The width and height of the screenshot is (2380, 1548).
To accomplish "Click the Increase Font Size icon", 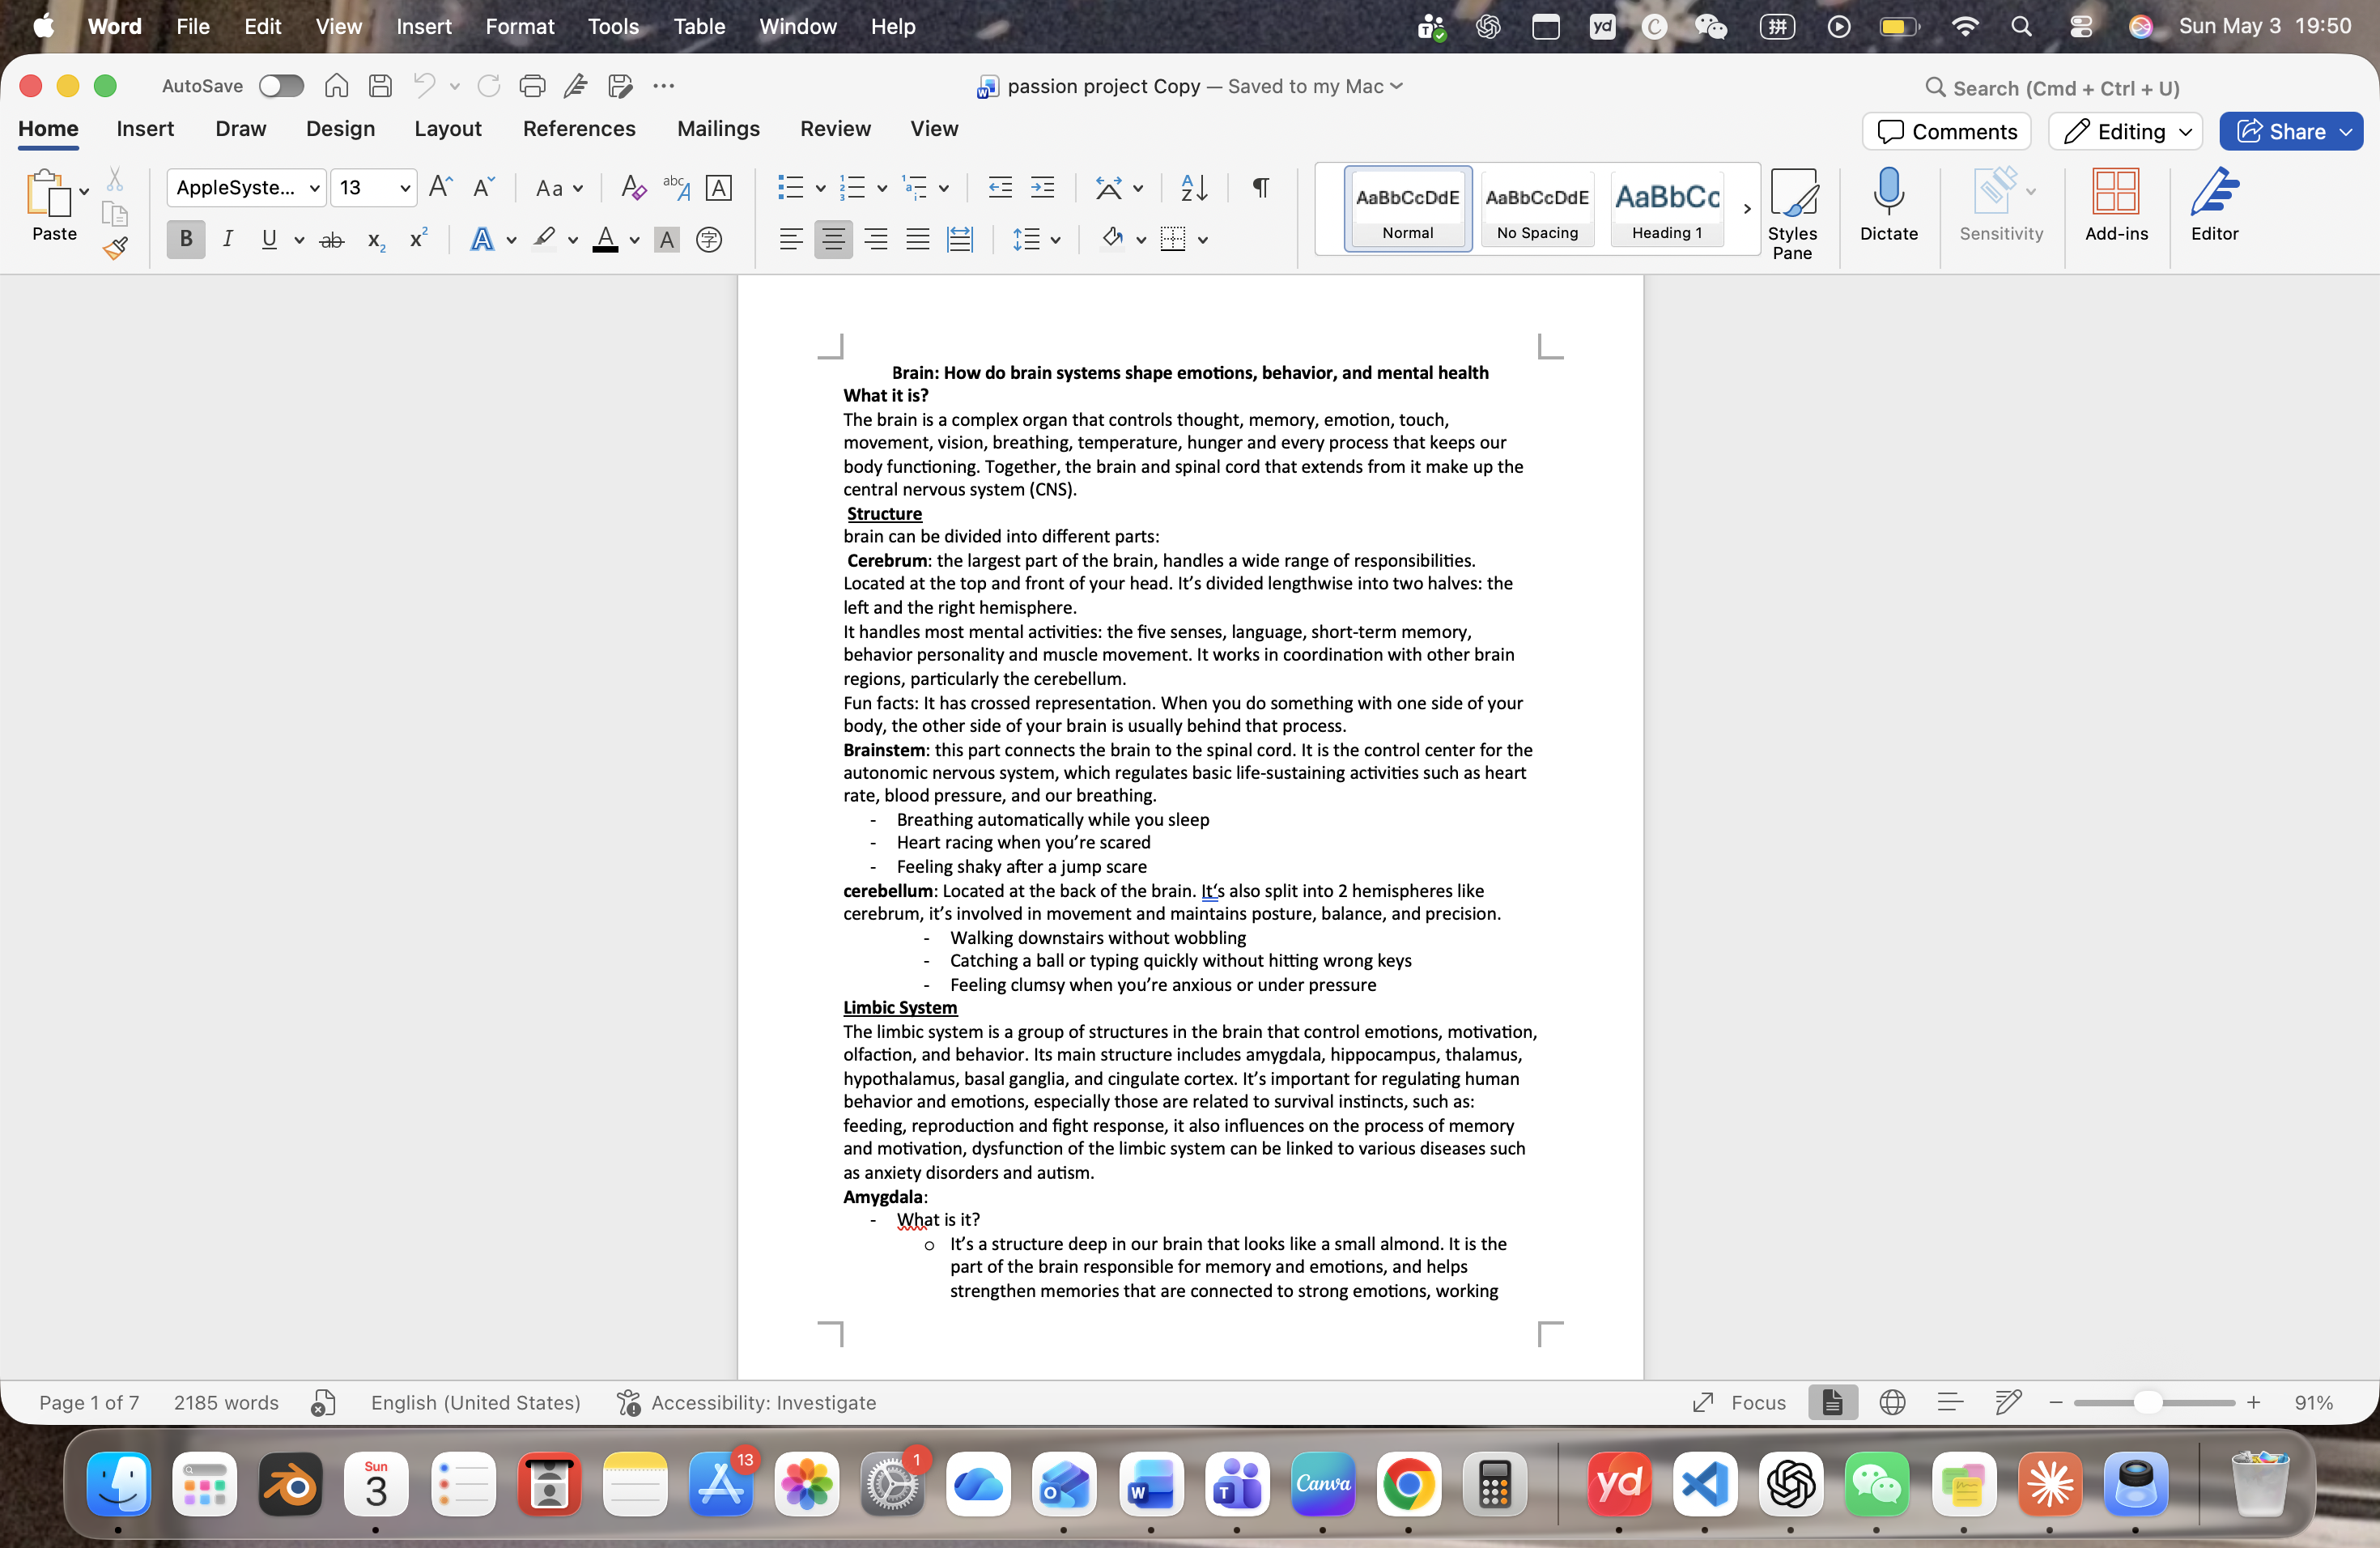I will coord(440,187).
